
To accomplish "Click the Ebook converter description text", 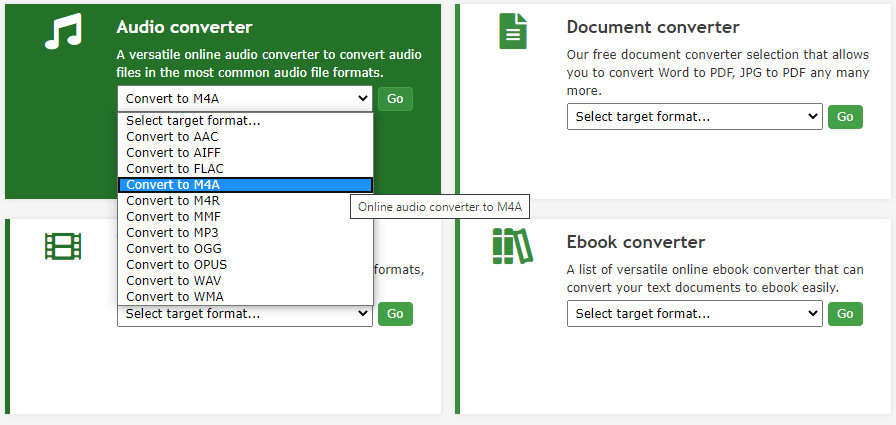I will click(715, 278).
